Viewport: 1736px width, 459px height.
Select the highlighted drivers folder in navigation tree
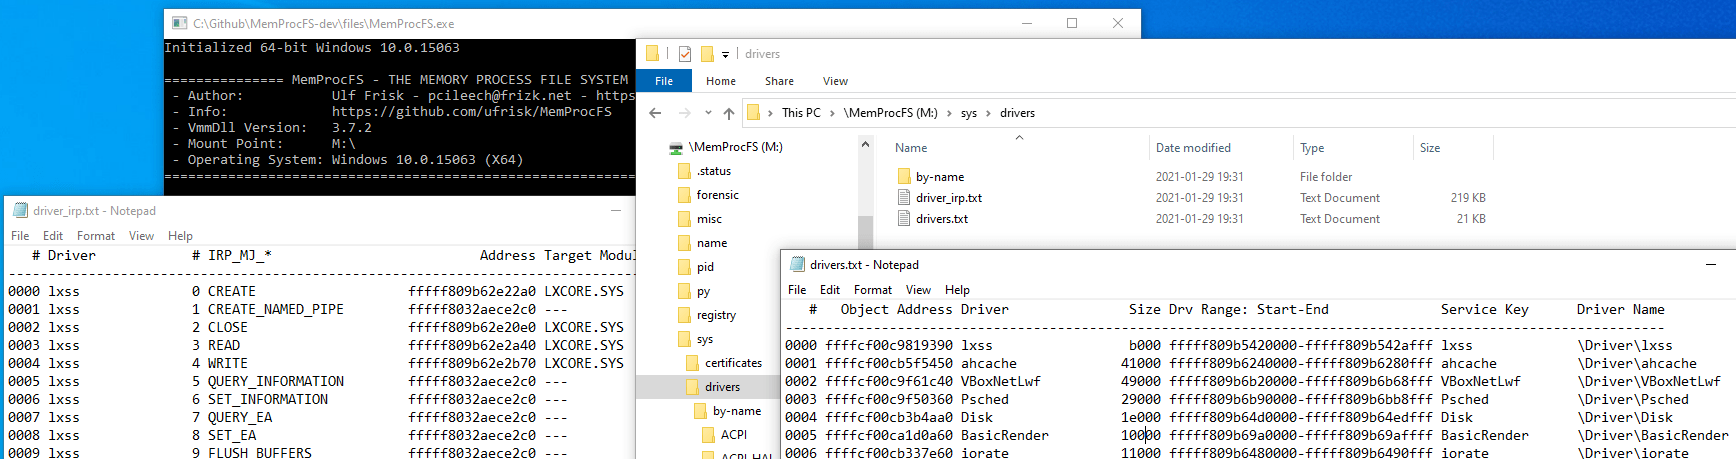point(722,387)
